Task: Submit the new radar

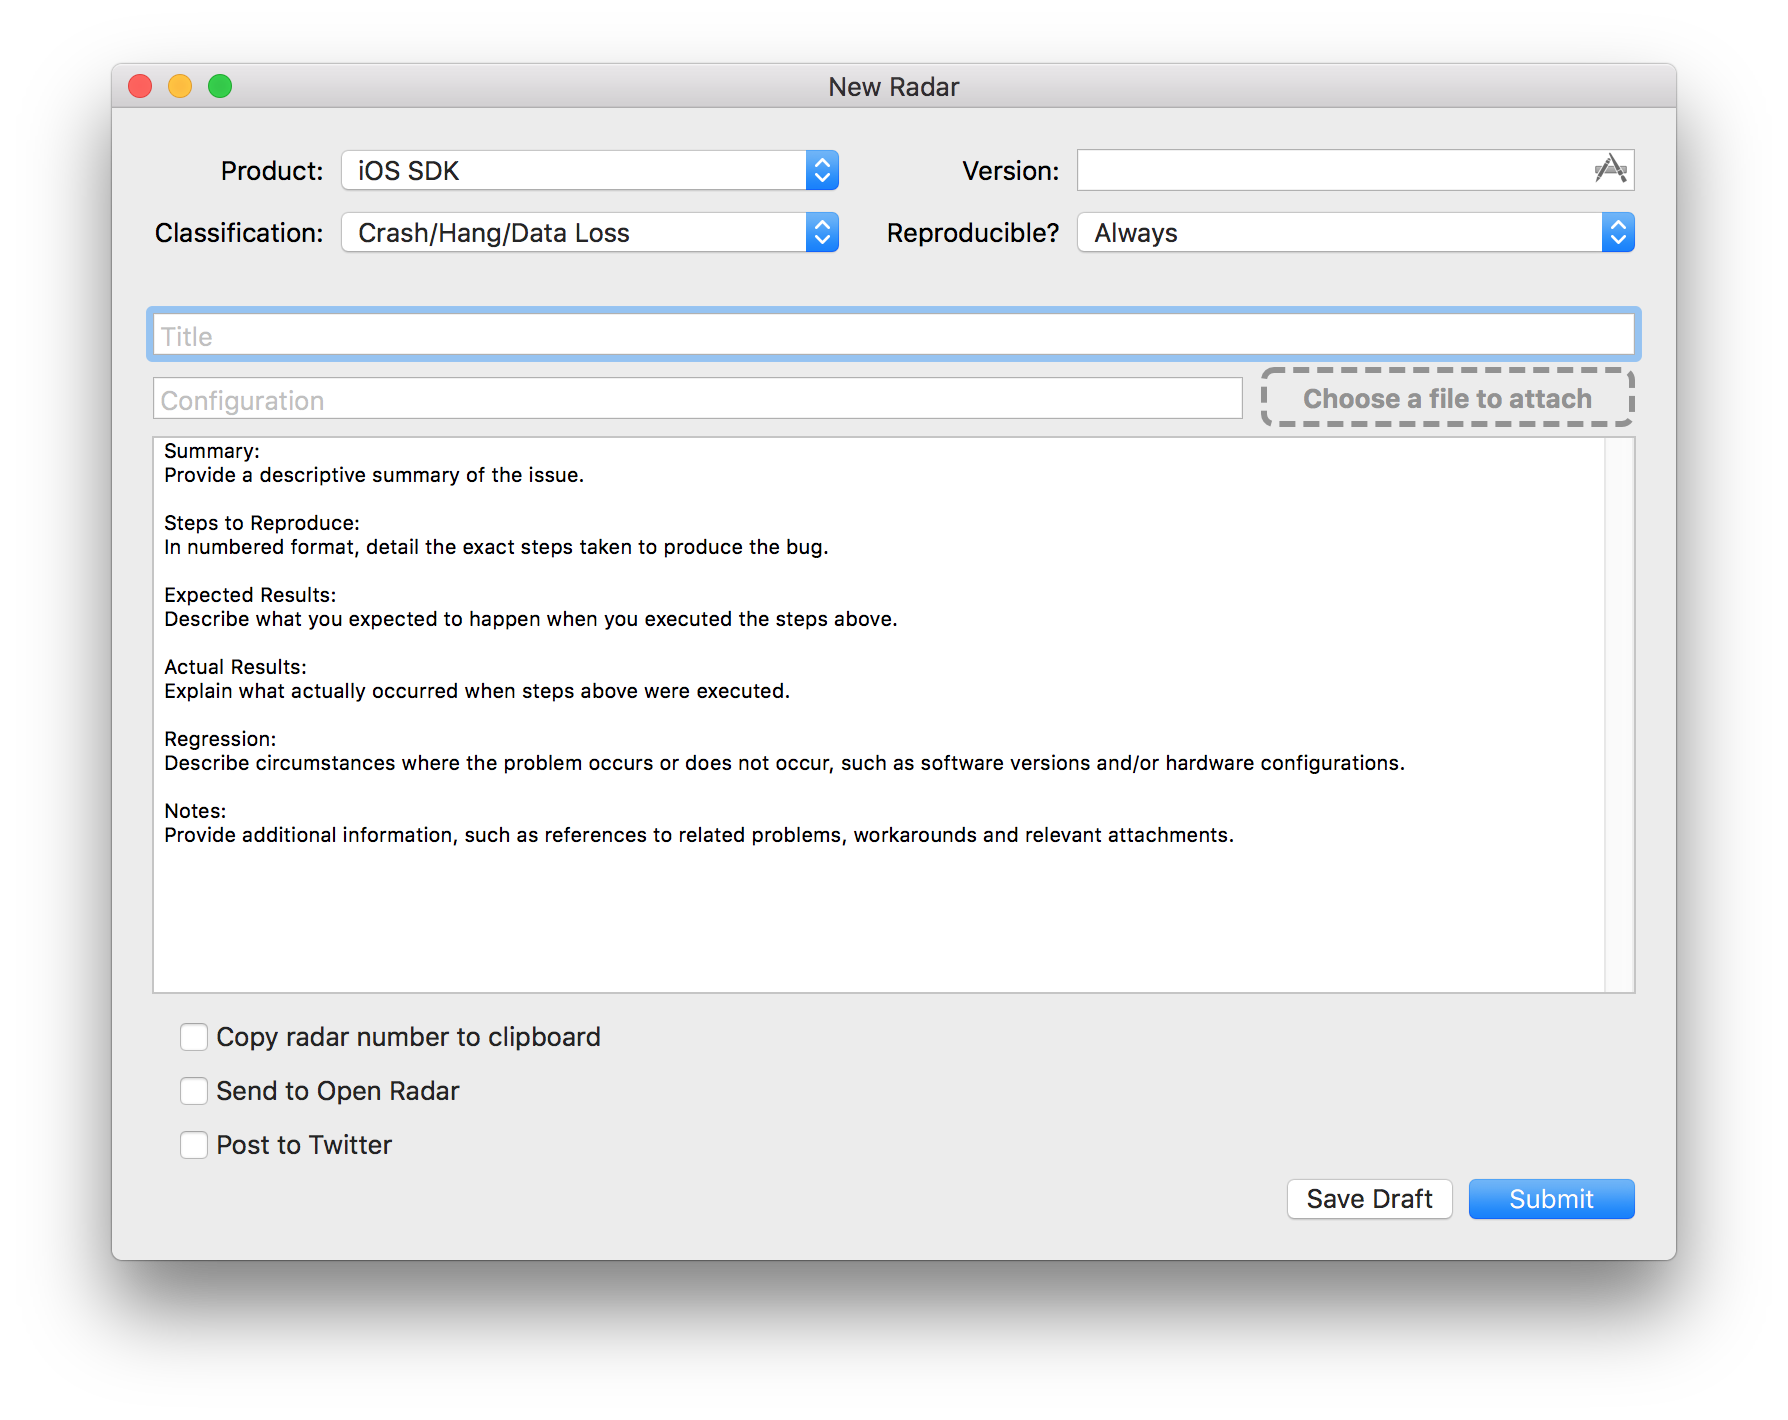Action: (x=1551, y=1199)
